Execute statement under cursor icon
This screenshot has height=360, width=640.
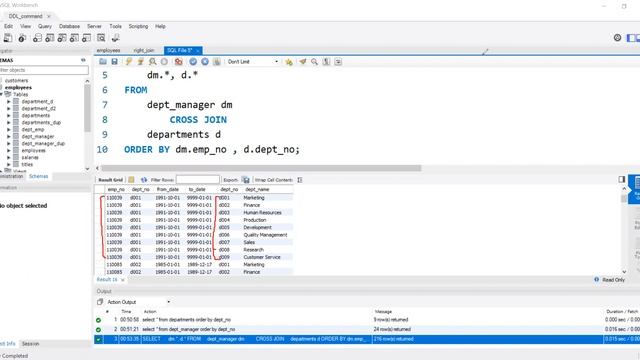pos(140,62)
